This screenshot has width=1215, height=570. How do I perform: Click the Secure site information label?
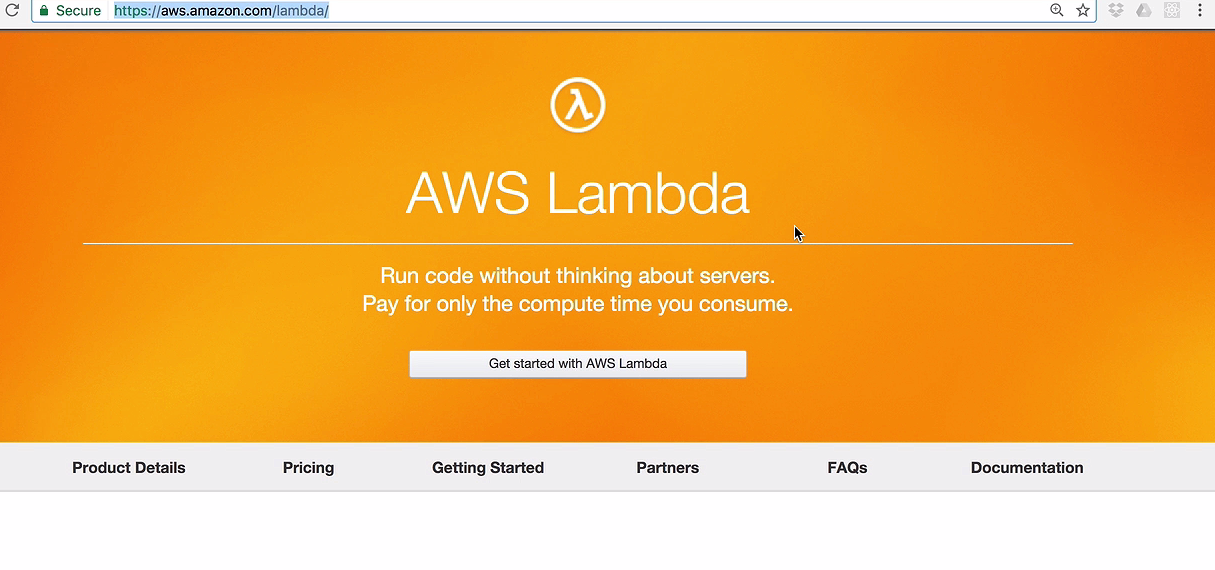[x=78, y=10]
